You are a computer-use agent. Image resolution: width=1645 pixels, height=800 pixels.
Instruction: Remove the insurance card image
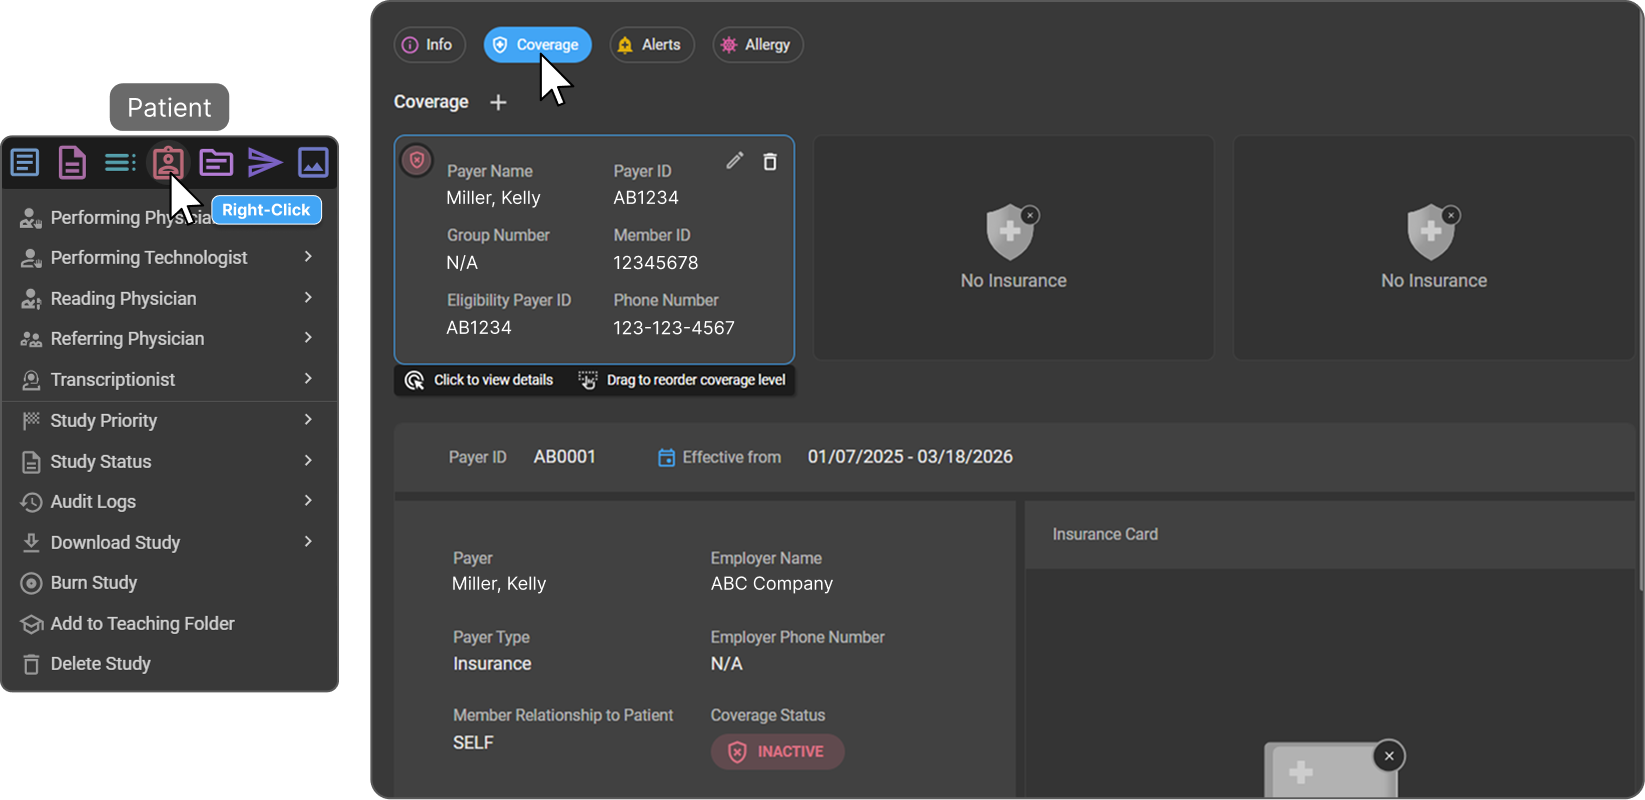(1388, 756)
